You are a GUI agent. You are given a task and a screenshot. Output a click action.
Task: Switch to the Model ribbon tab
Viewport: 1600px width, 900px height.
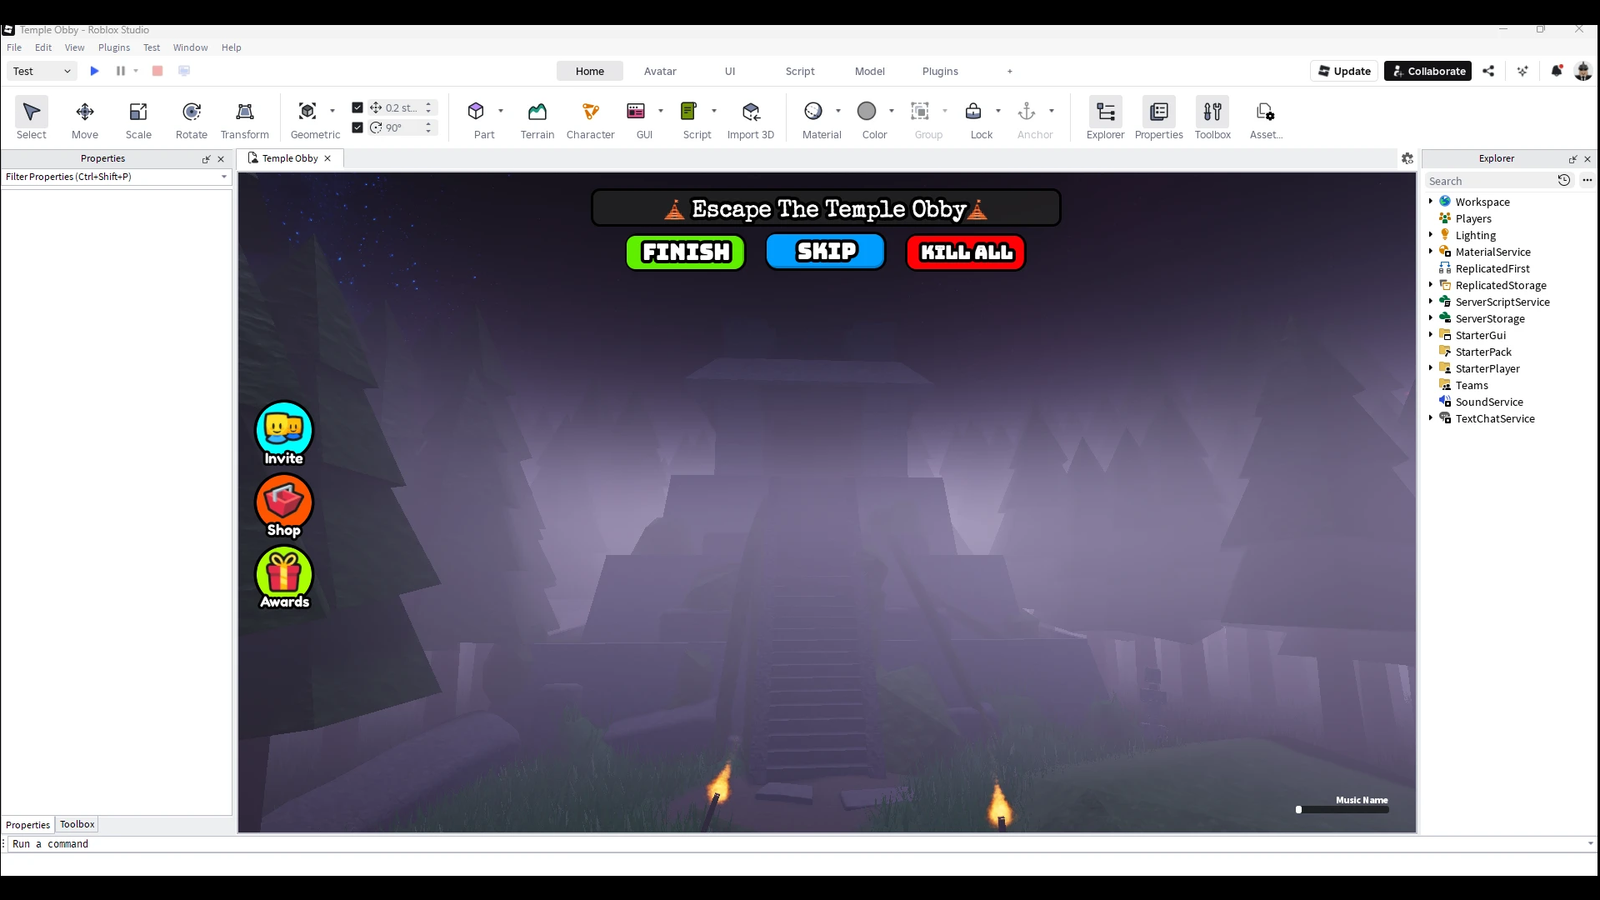(x=870, y=71)
